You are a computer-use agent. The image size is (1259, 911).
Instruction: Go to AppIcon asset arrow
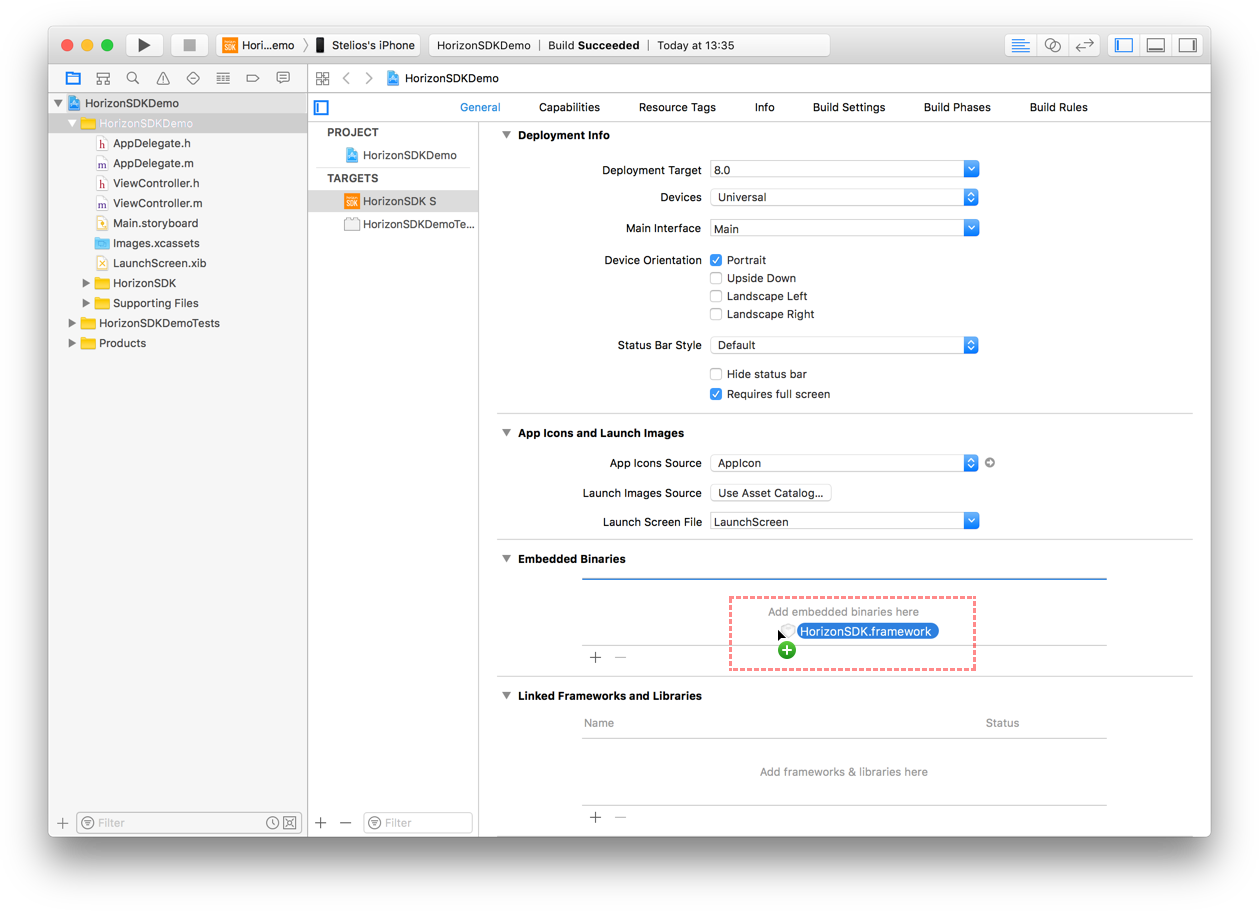(990, 463)
